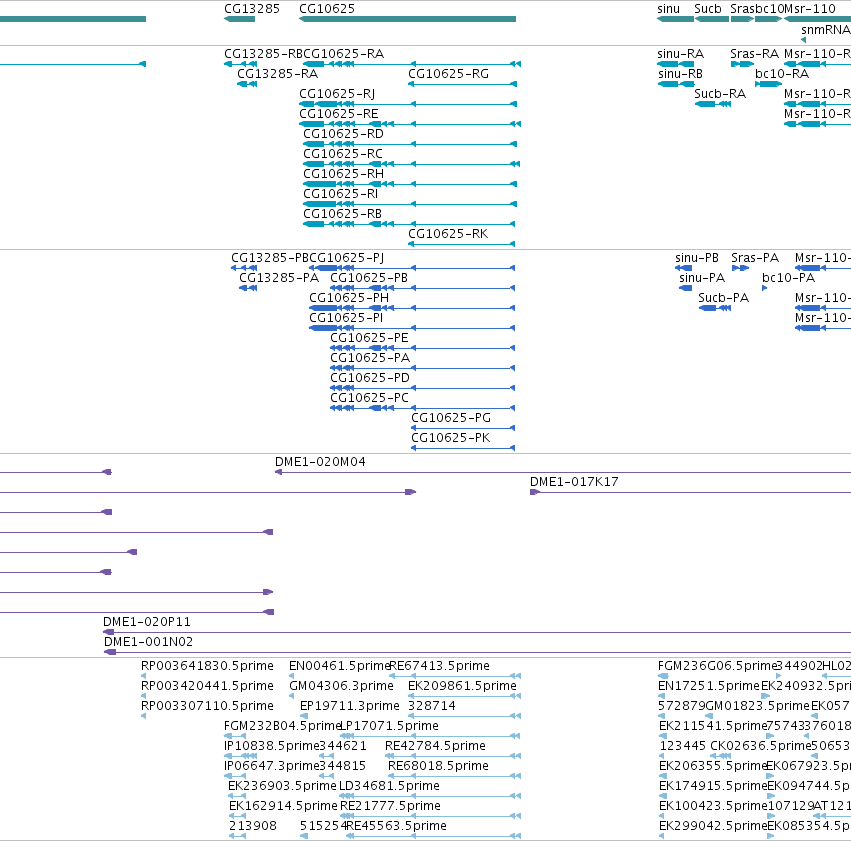The image size is (851, 841).
Task: Select the CG10625 gene label
Action: [327, 9]
